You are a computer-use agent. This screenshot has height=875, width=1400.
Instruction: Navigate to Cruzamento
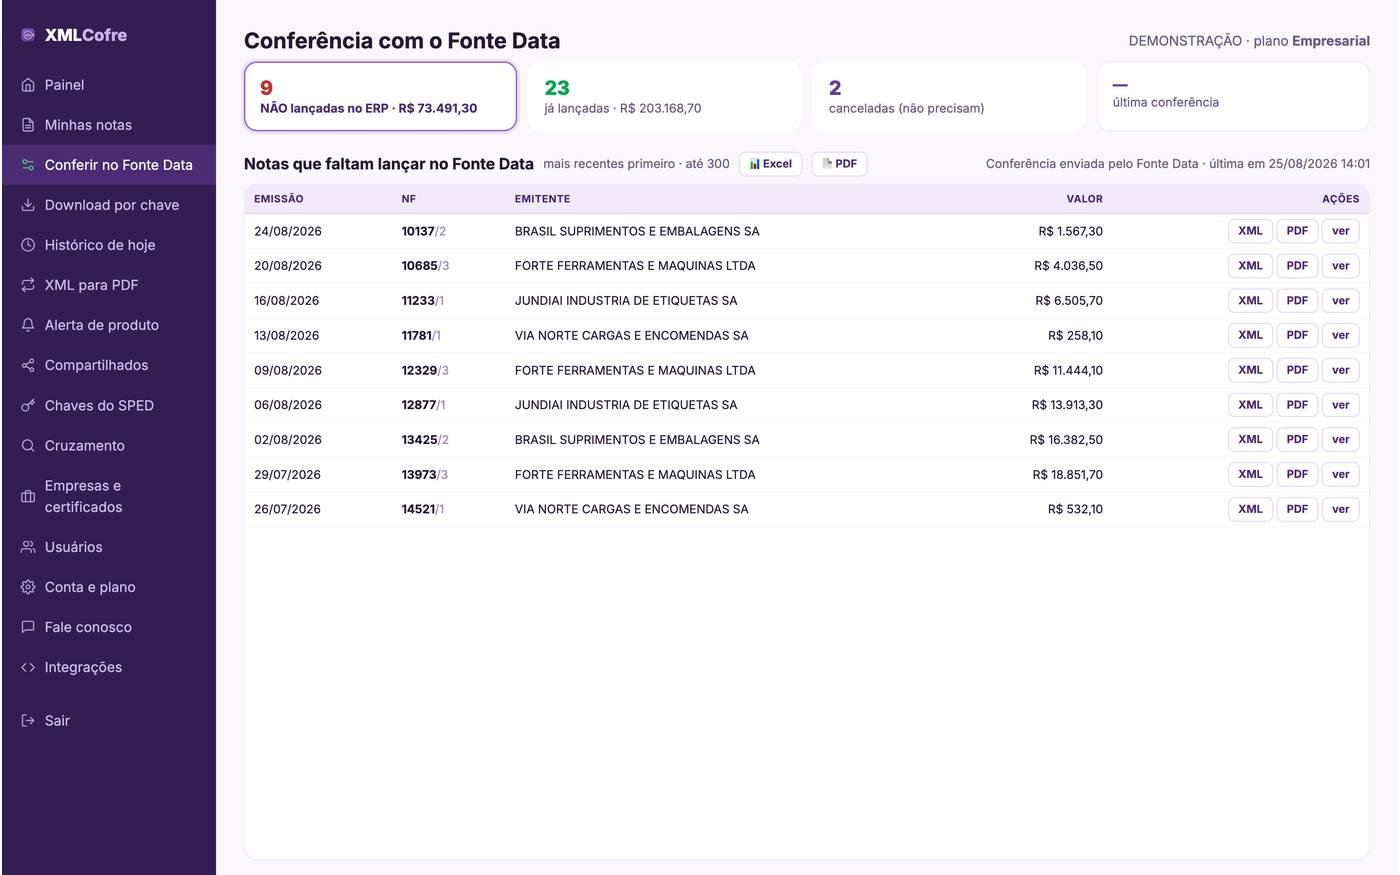tap(109, 445)
